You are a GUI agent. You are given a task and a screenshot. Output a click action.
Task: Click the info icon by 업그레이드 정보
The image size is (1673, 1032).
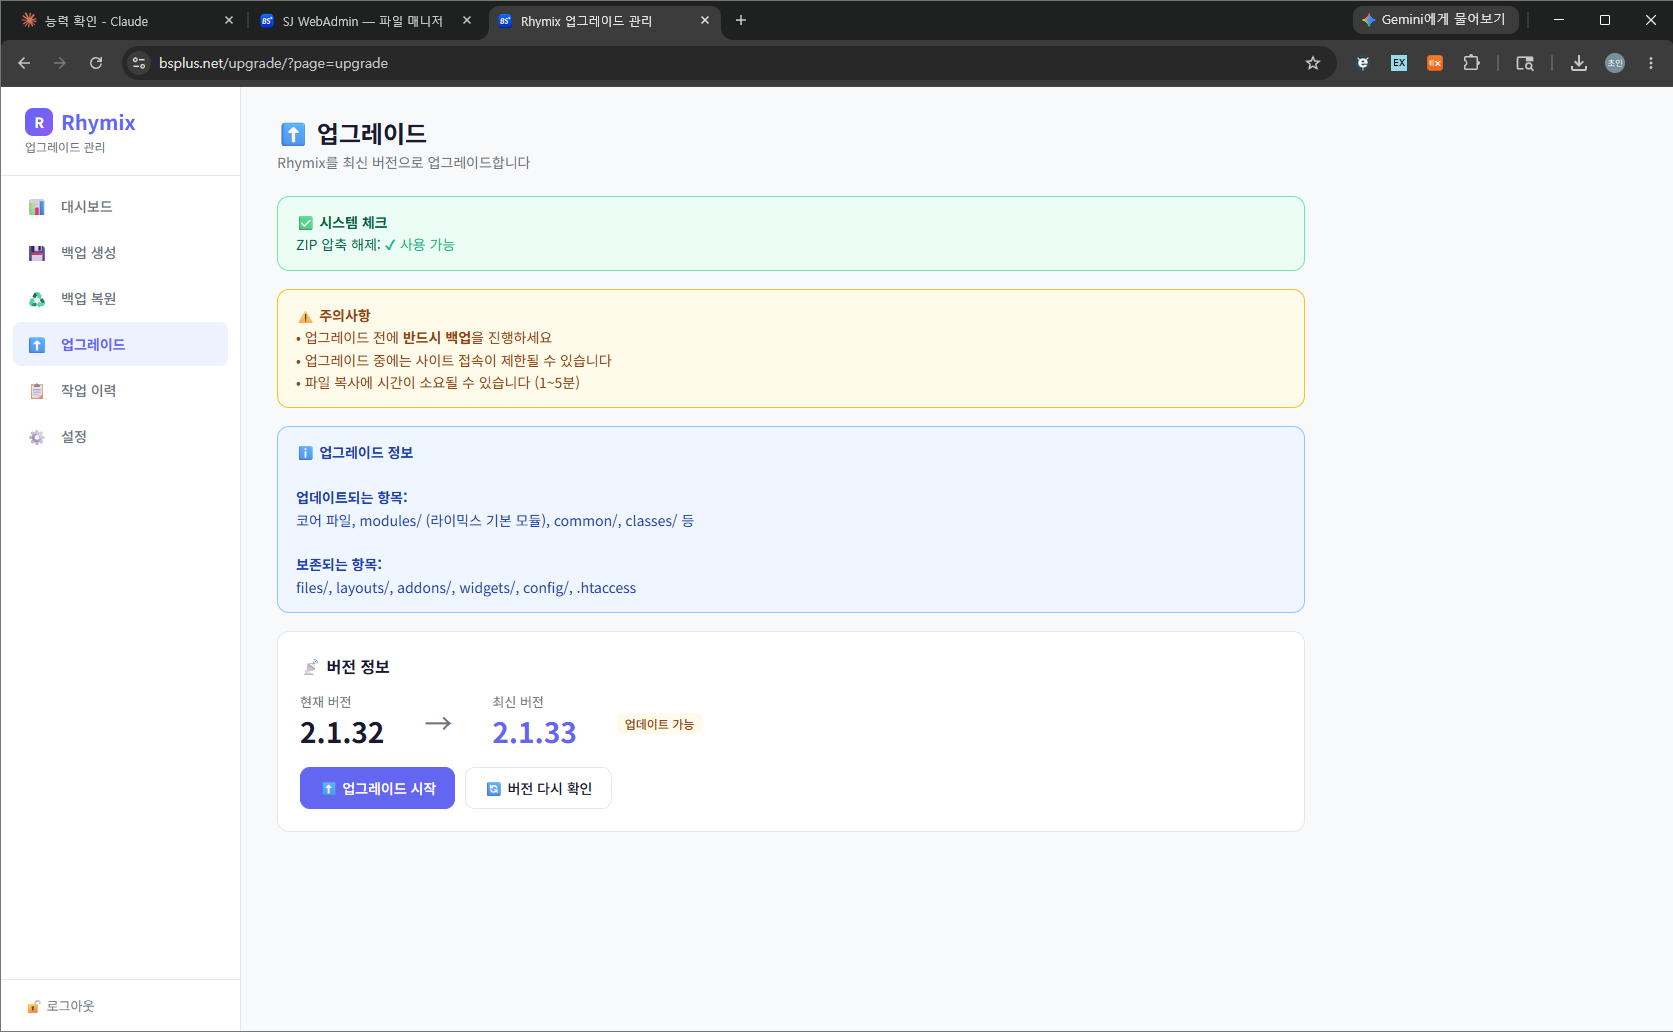[306, 453]
